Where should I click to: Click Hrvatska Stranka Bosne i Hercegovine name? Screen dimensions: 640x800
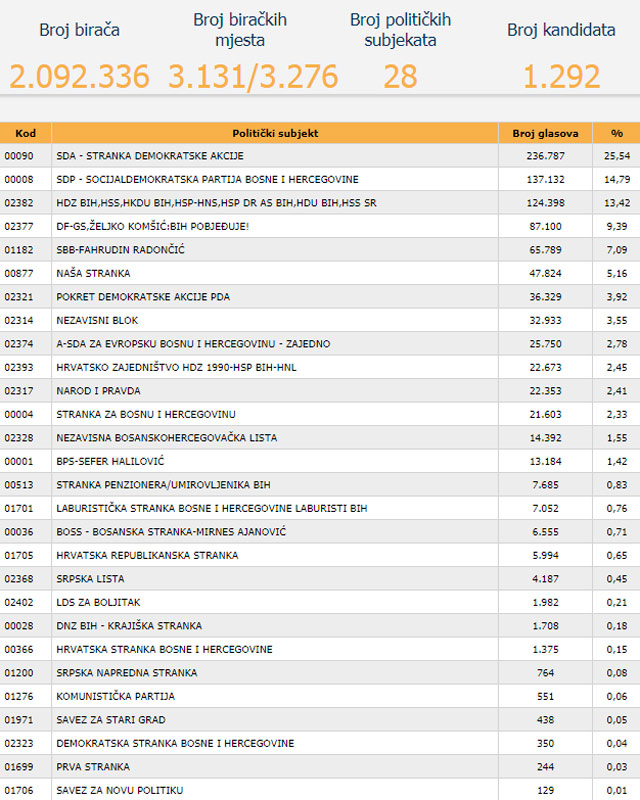pyautogui.click(x=164, y=648)
